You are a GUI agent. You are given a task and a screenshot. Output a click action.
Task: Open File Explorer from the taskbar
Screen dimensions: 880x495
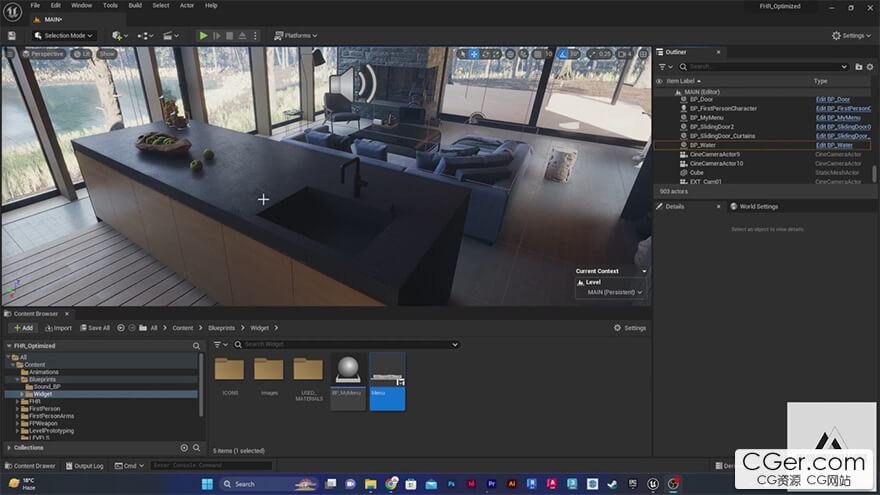point(370,484)
